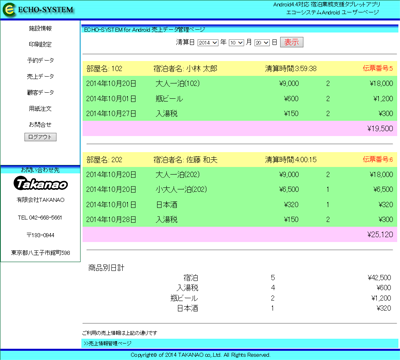Follow the >>売上情報管理ページ link
The width and height of the screenshot is (400, 360).
click(107, 343)
